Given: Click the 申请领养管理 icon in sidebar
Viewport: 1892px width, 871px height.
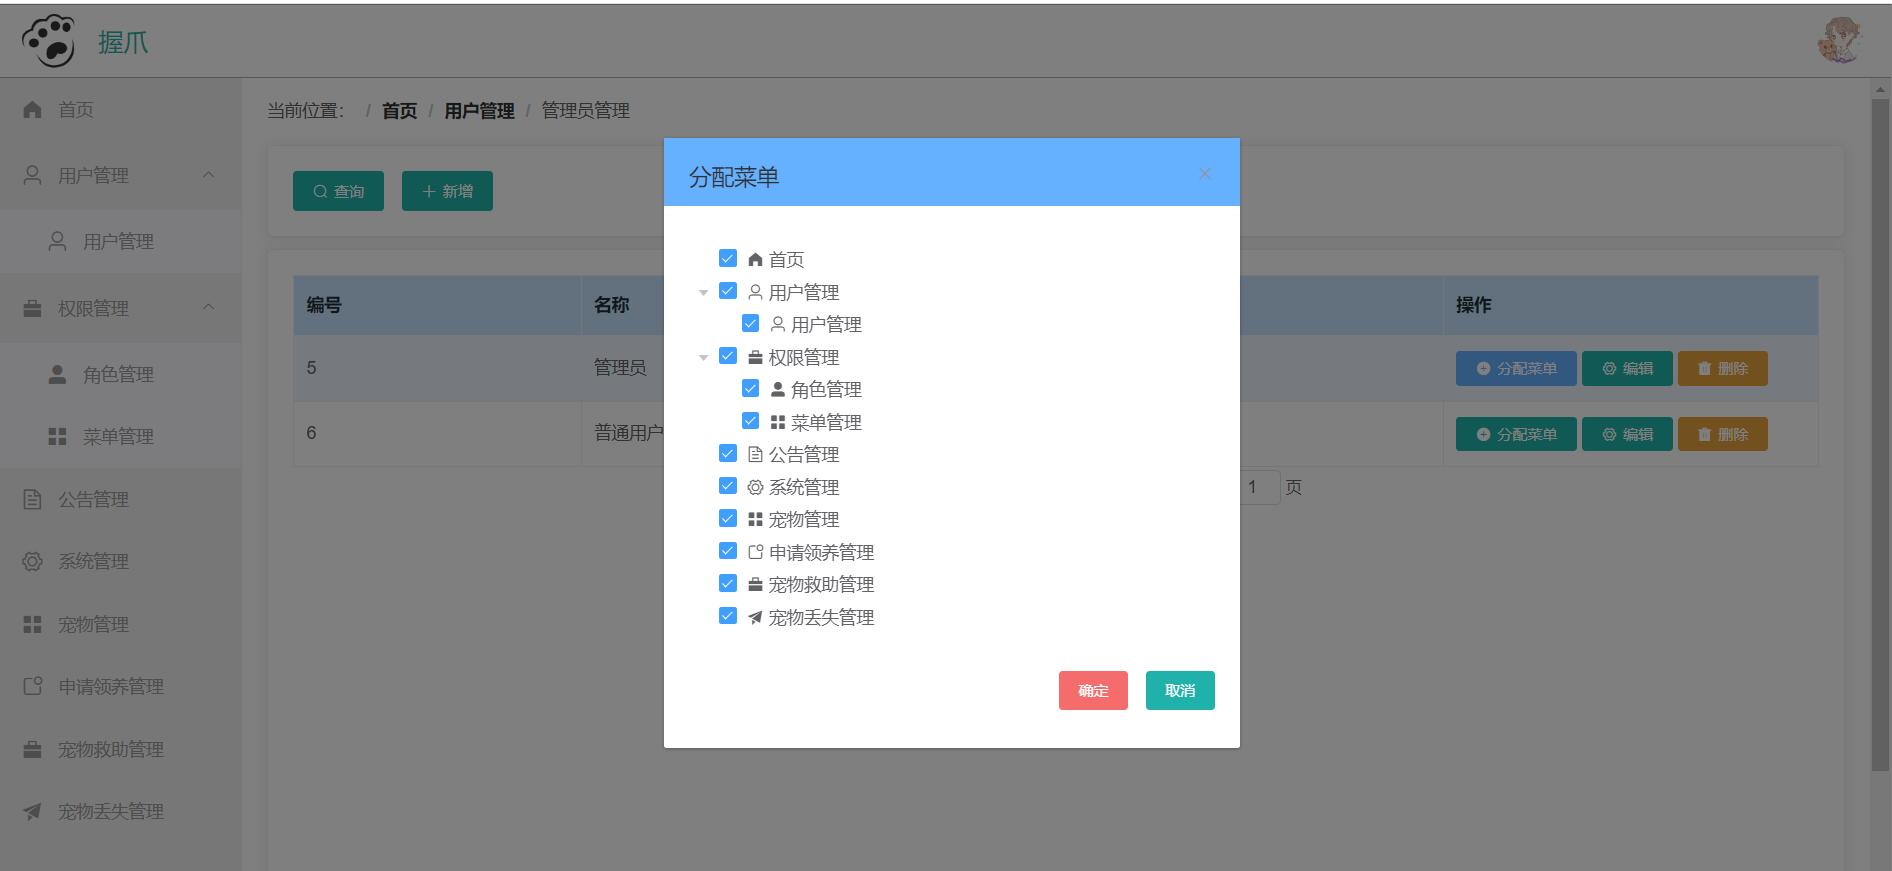Looking at the screenshot, I should (32, 686).
